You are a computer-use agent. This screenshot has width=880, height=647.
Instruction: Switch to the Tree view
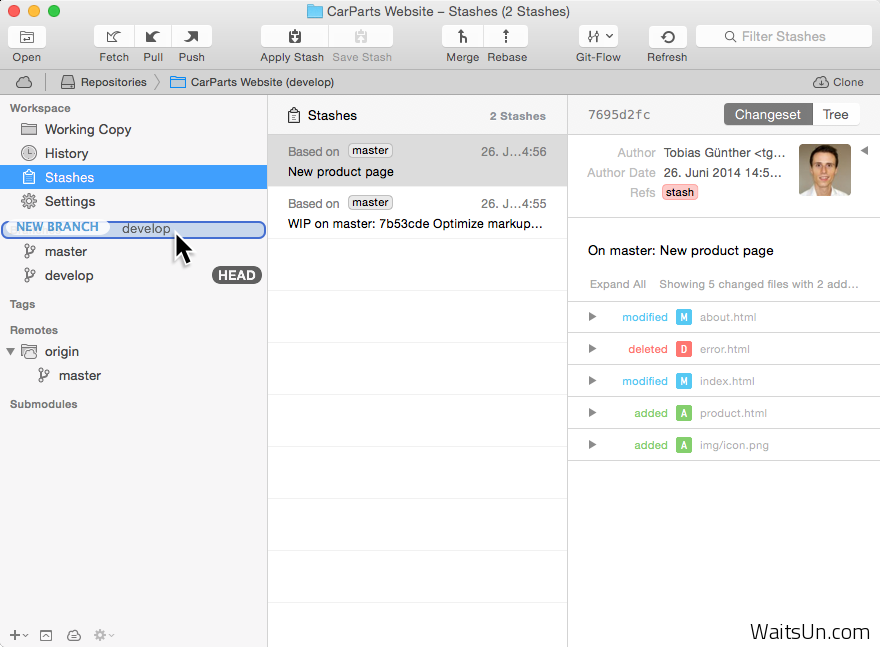coord(835,114)
